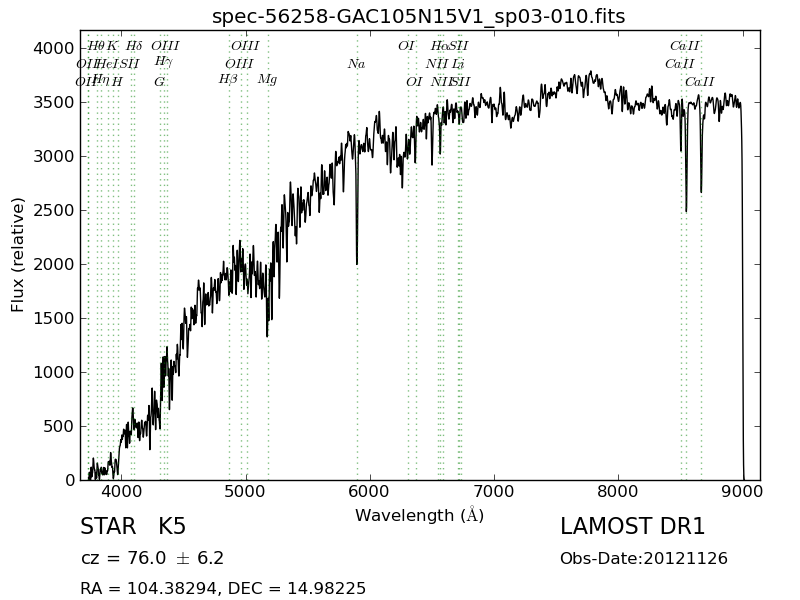The width and height of the screenshot is (800, 600).
Task: Select the Wavelength (Å) x-axis label
Action: [x=419, y=515]
